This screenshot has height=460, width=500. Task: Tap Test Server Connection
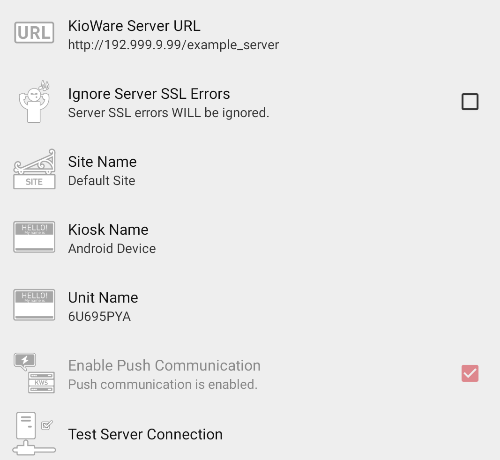(250, 434)
